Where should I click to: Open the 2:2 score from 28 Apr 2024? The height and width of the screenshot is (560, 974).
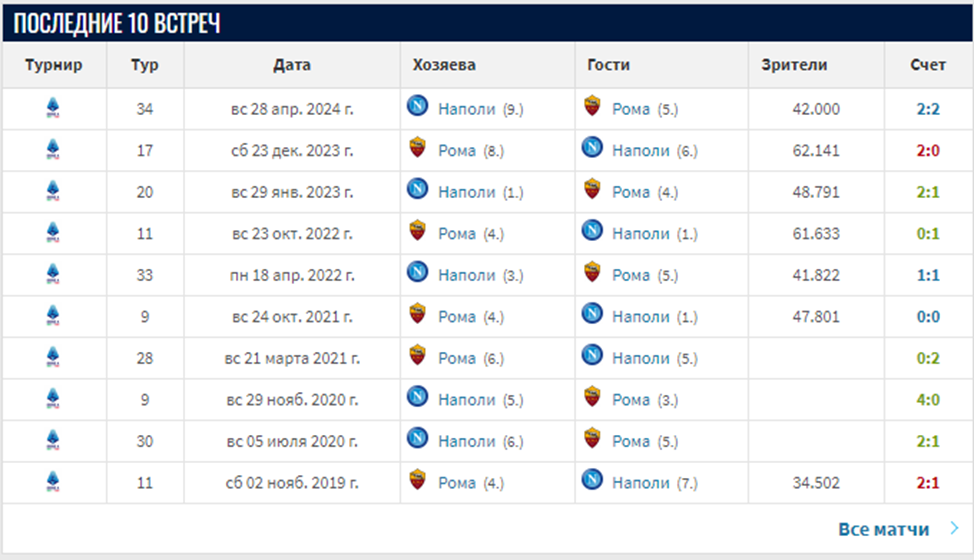tap(928, 109)
